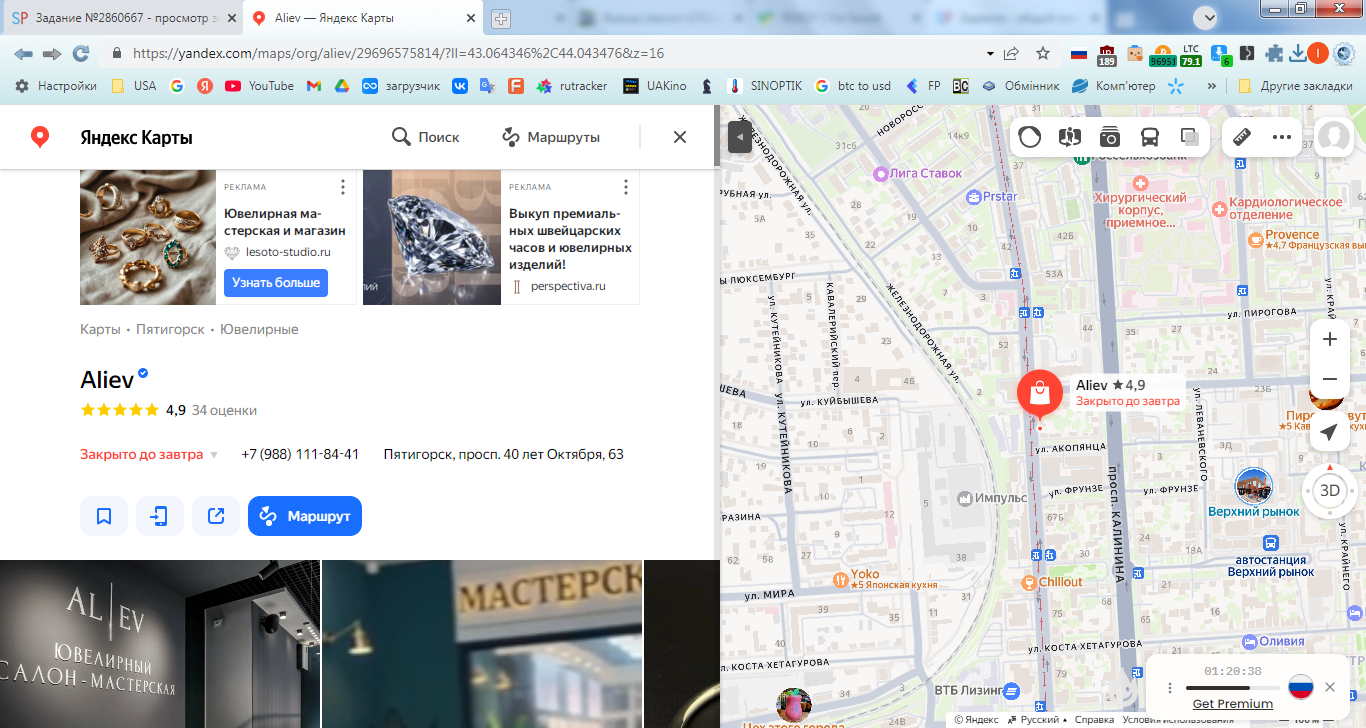
Task: Open the 34 оценки ratings link
Action: 224,410
